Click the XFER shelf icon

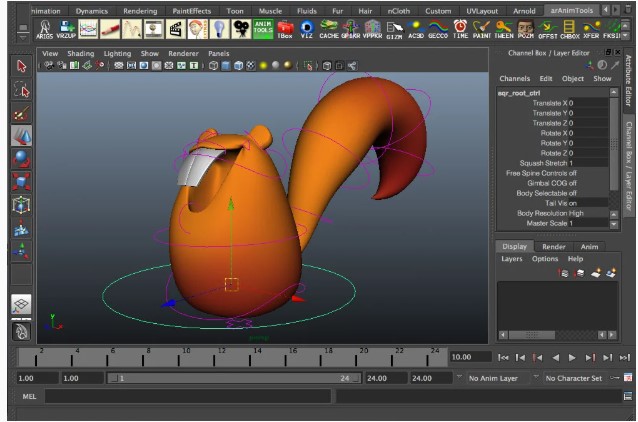591,29
